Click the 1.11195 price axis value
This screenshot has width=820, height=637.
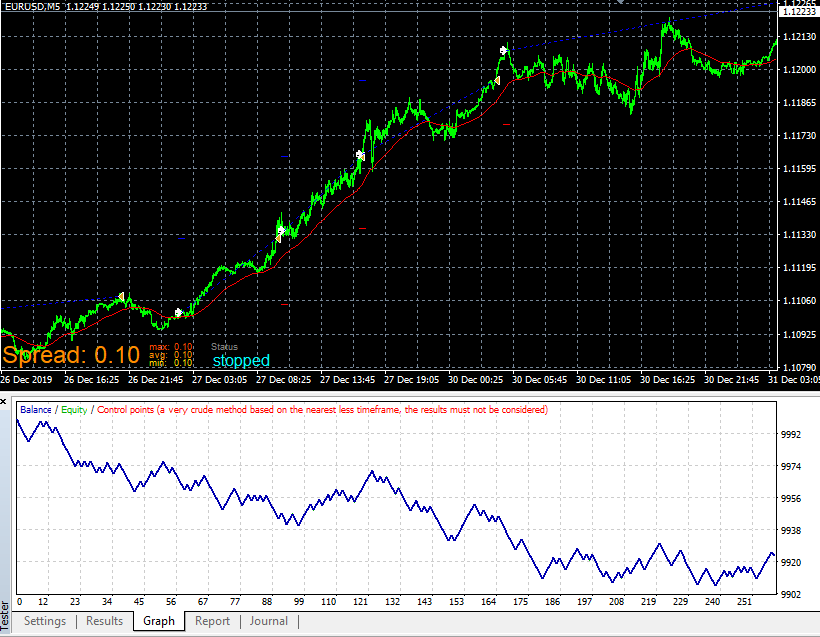[x=799, y=268]
